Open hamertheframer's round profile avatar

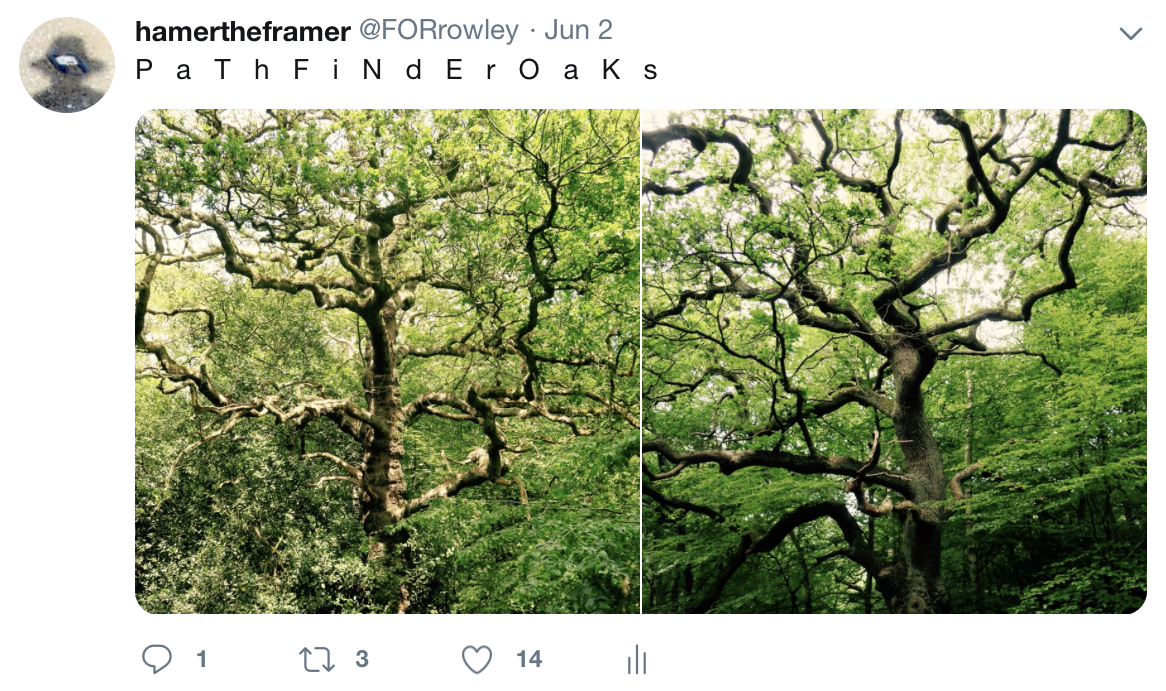pos(67,65)
